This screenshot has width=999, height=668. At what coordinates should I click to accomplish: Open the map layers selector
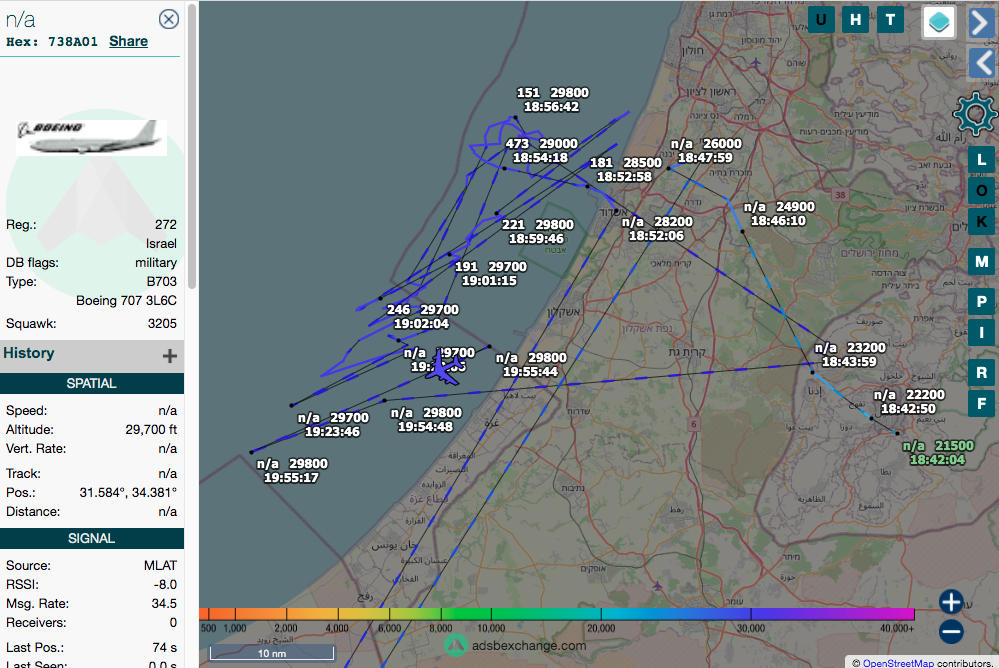939,22
